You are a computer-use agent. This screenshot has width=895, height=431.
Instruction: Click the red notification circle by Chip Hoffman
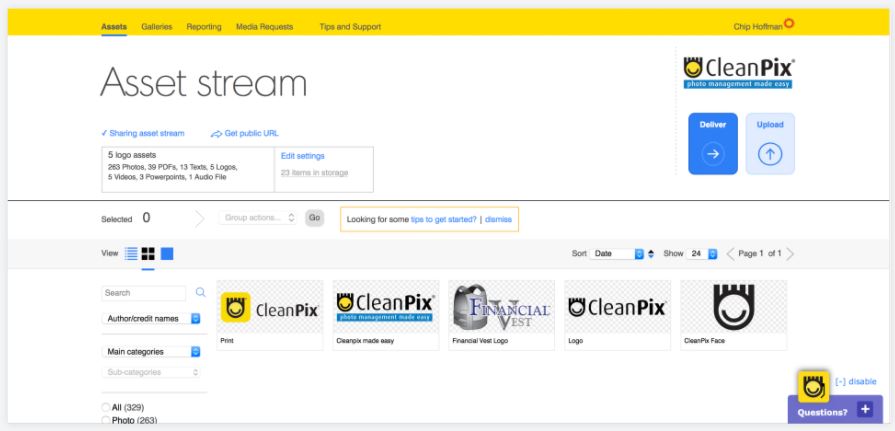tap(789, 23)
